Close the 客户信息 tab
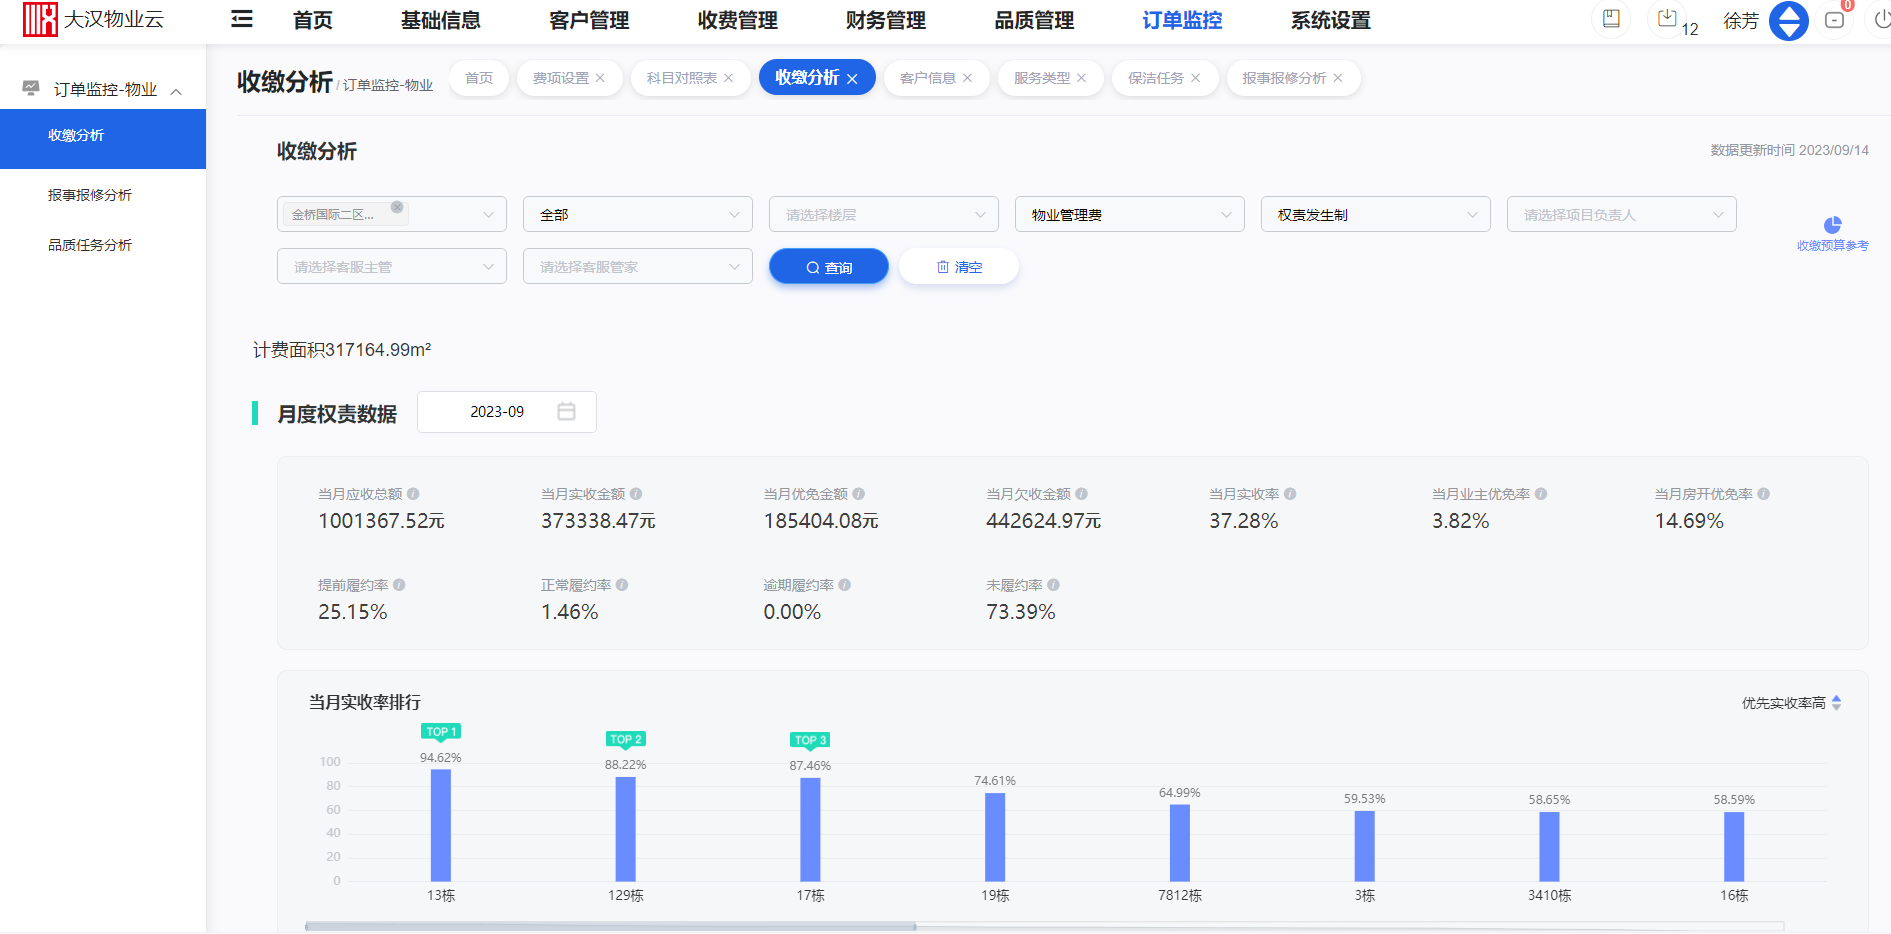This screenshot has height=934, width=1891. (x=967, y=78)
